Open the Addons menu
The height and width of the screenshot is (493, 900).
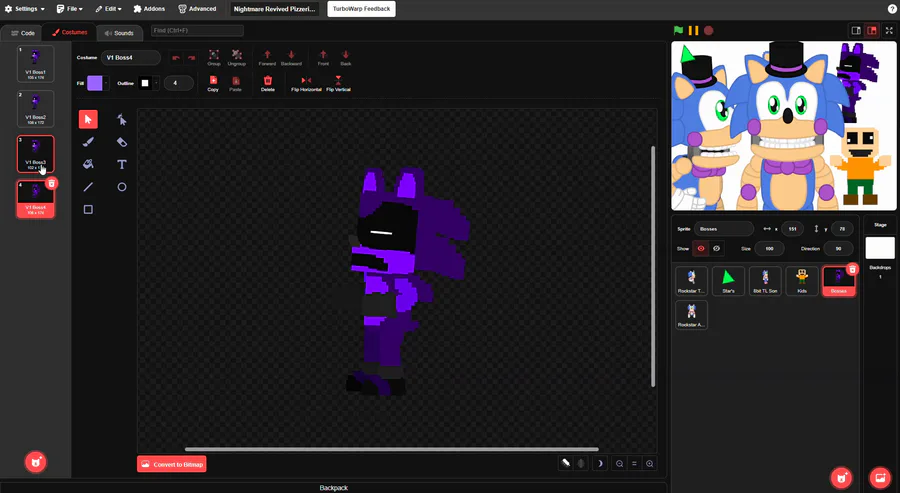(x=149, y=9)
